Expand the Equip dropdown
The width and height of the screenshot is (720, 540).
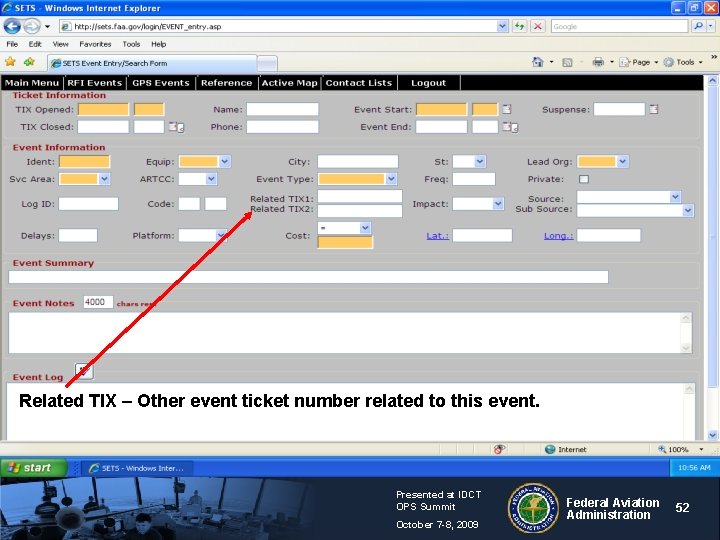225,162
